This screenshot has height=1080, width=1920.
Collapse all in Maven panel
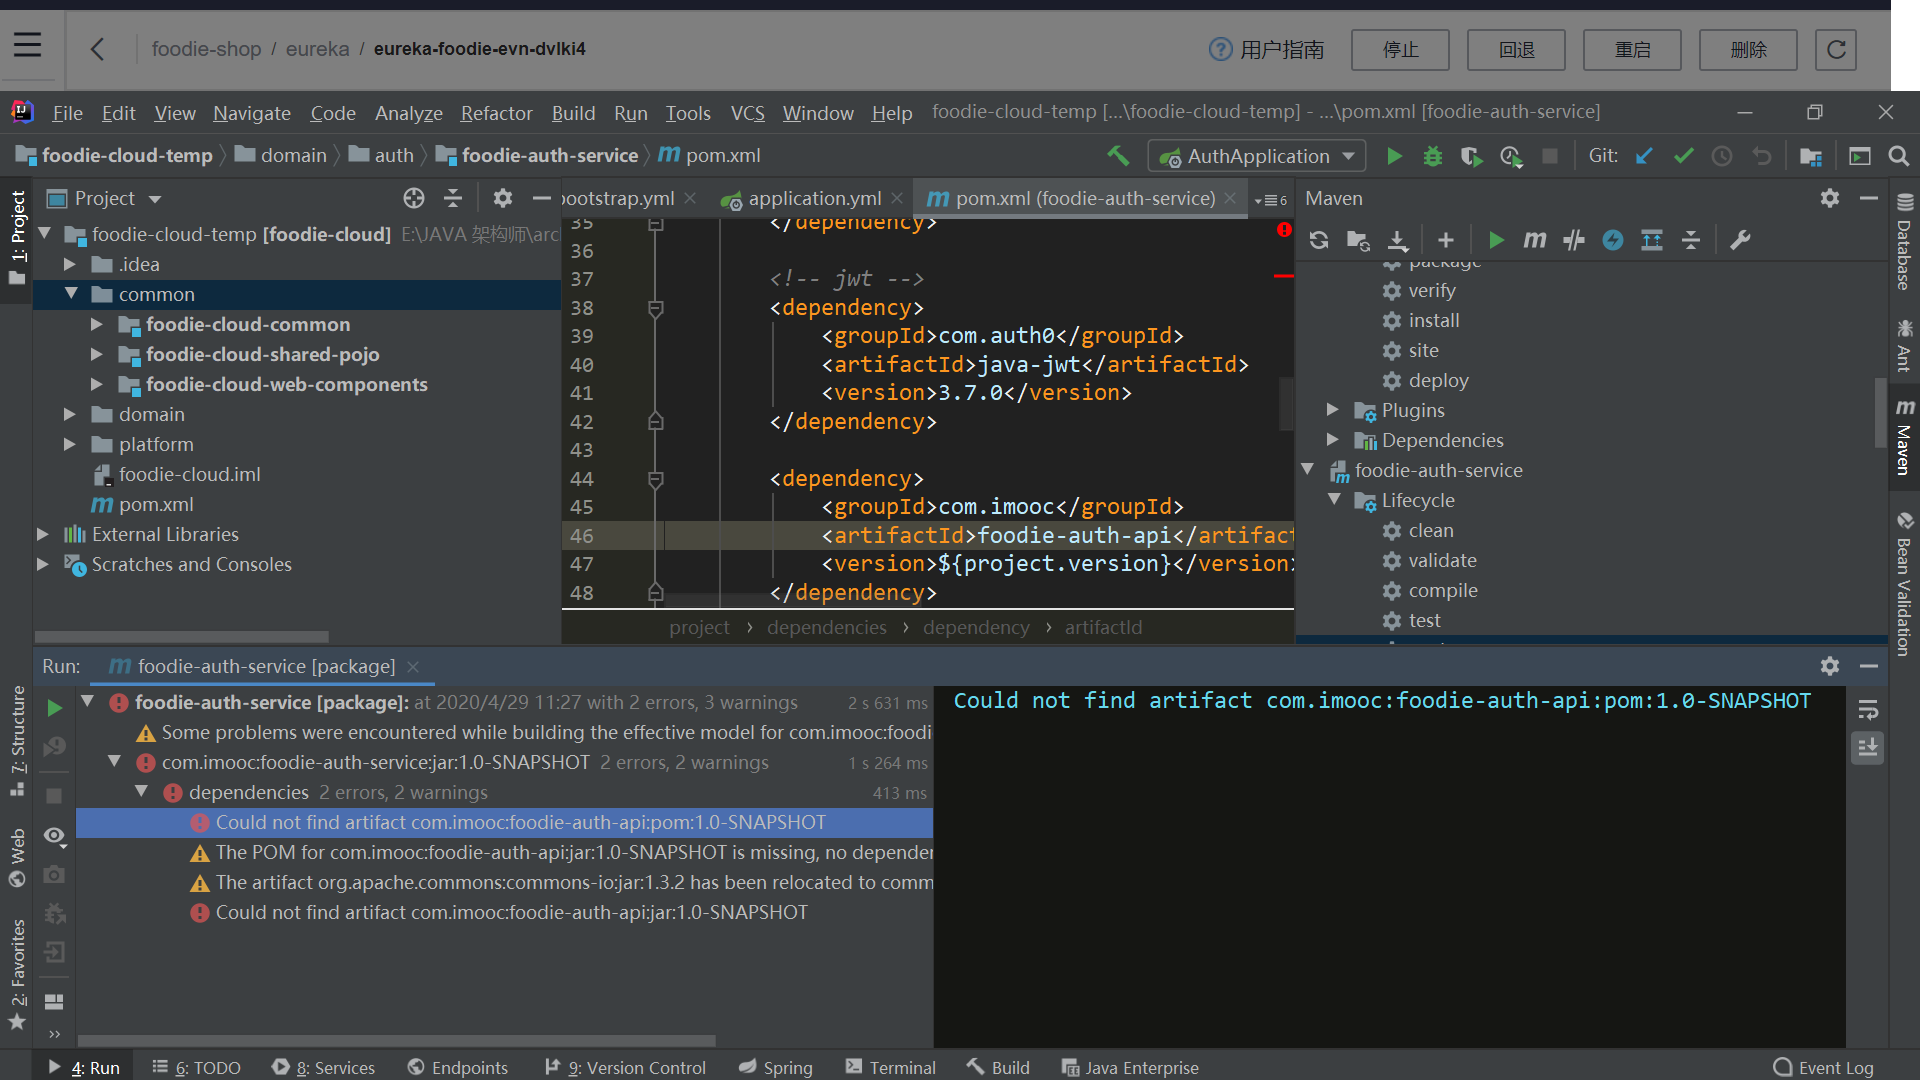[x=1691, y=240]
